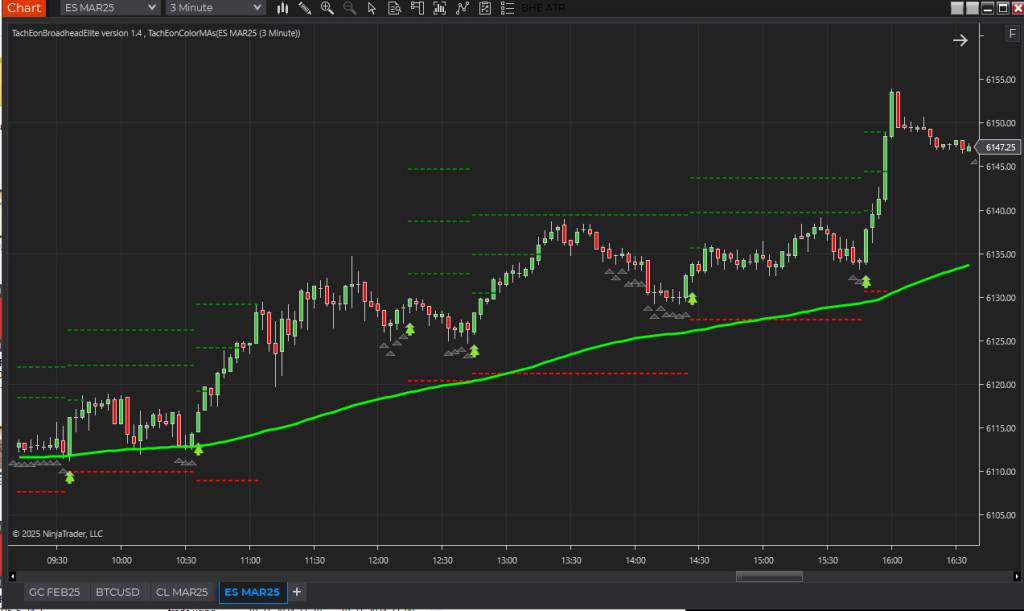
Task: Switch to the GC FEB25 tab
Action: (x=55, y=592)
